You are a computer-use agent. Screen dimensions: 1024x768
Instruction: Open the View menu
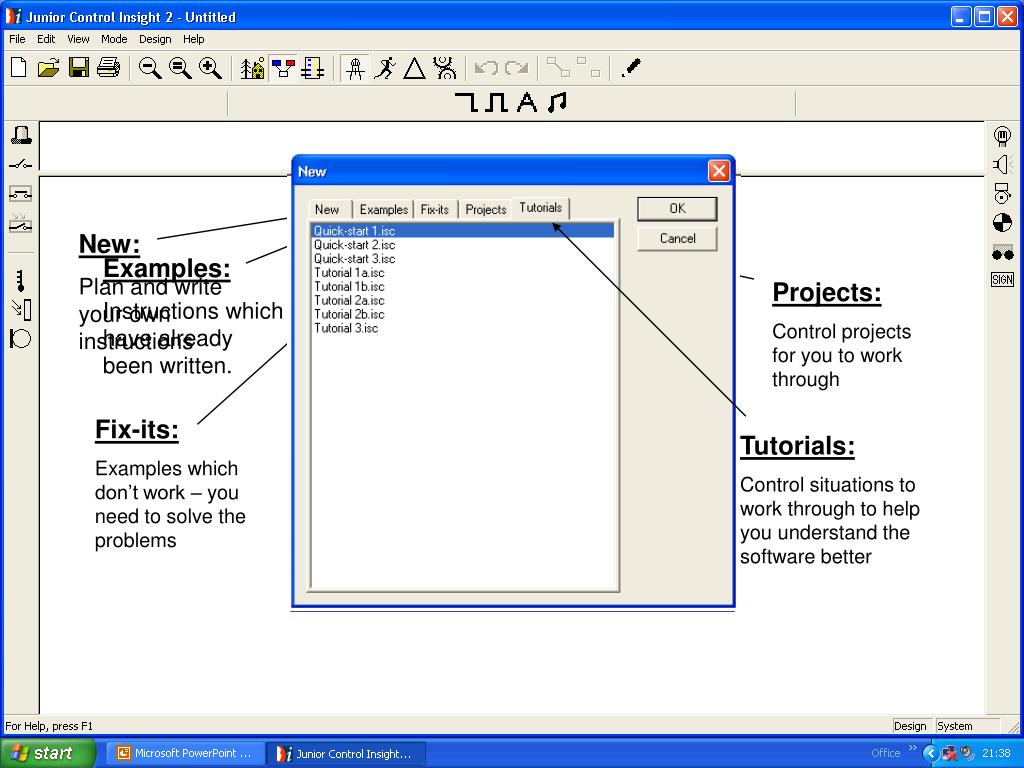[x=78, y=39]
